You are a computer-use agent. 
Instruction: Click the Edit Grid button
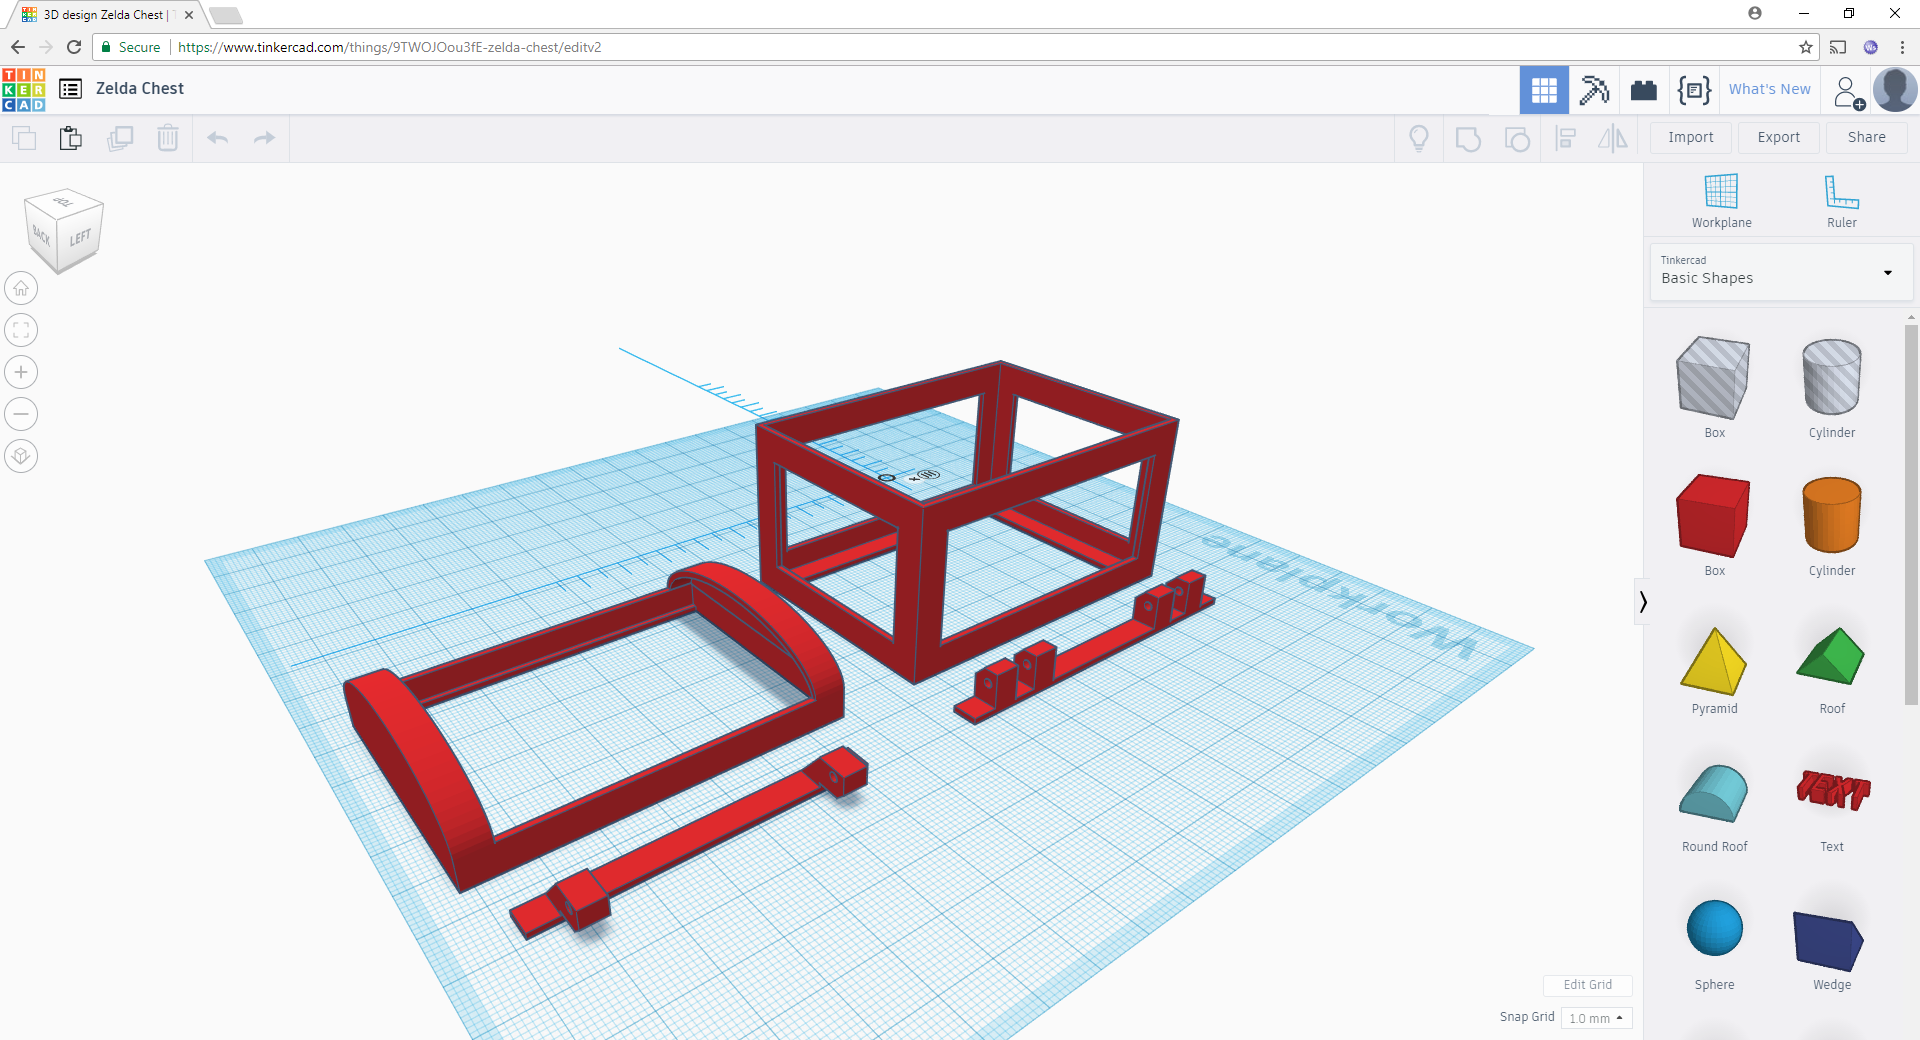tap(1587, 985)
